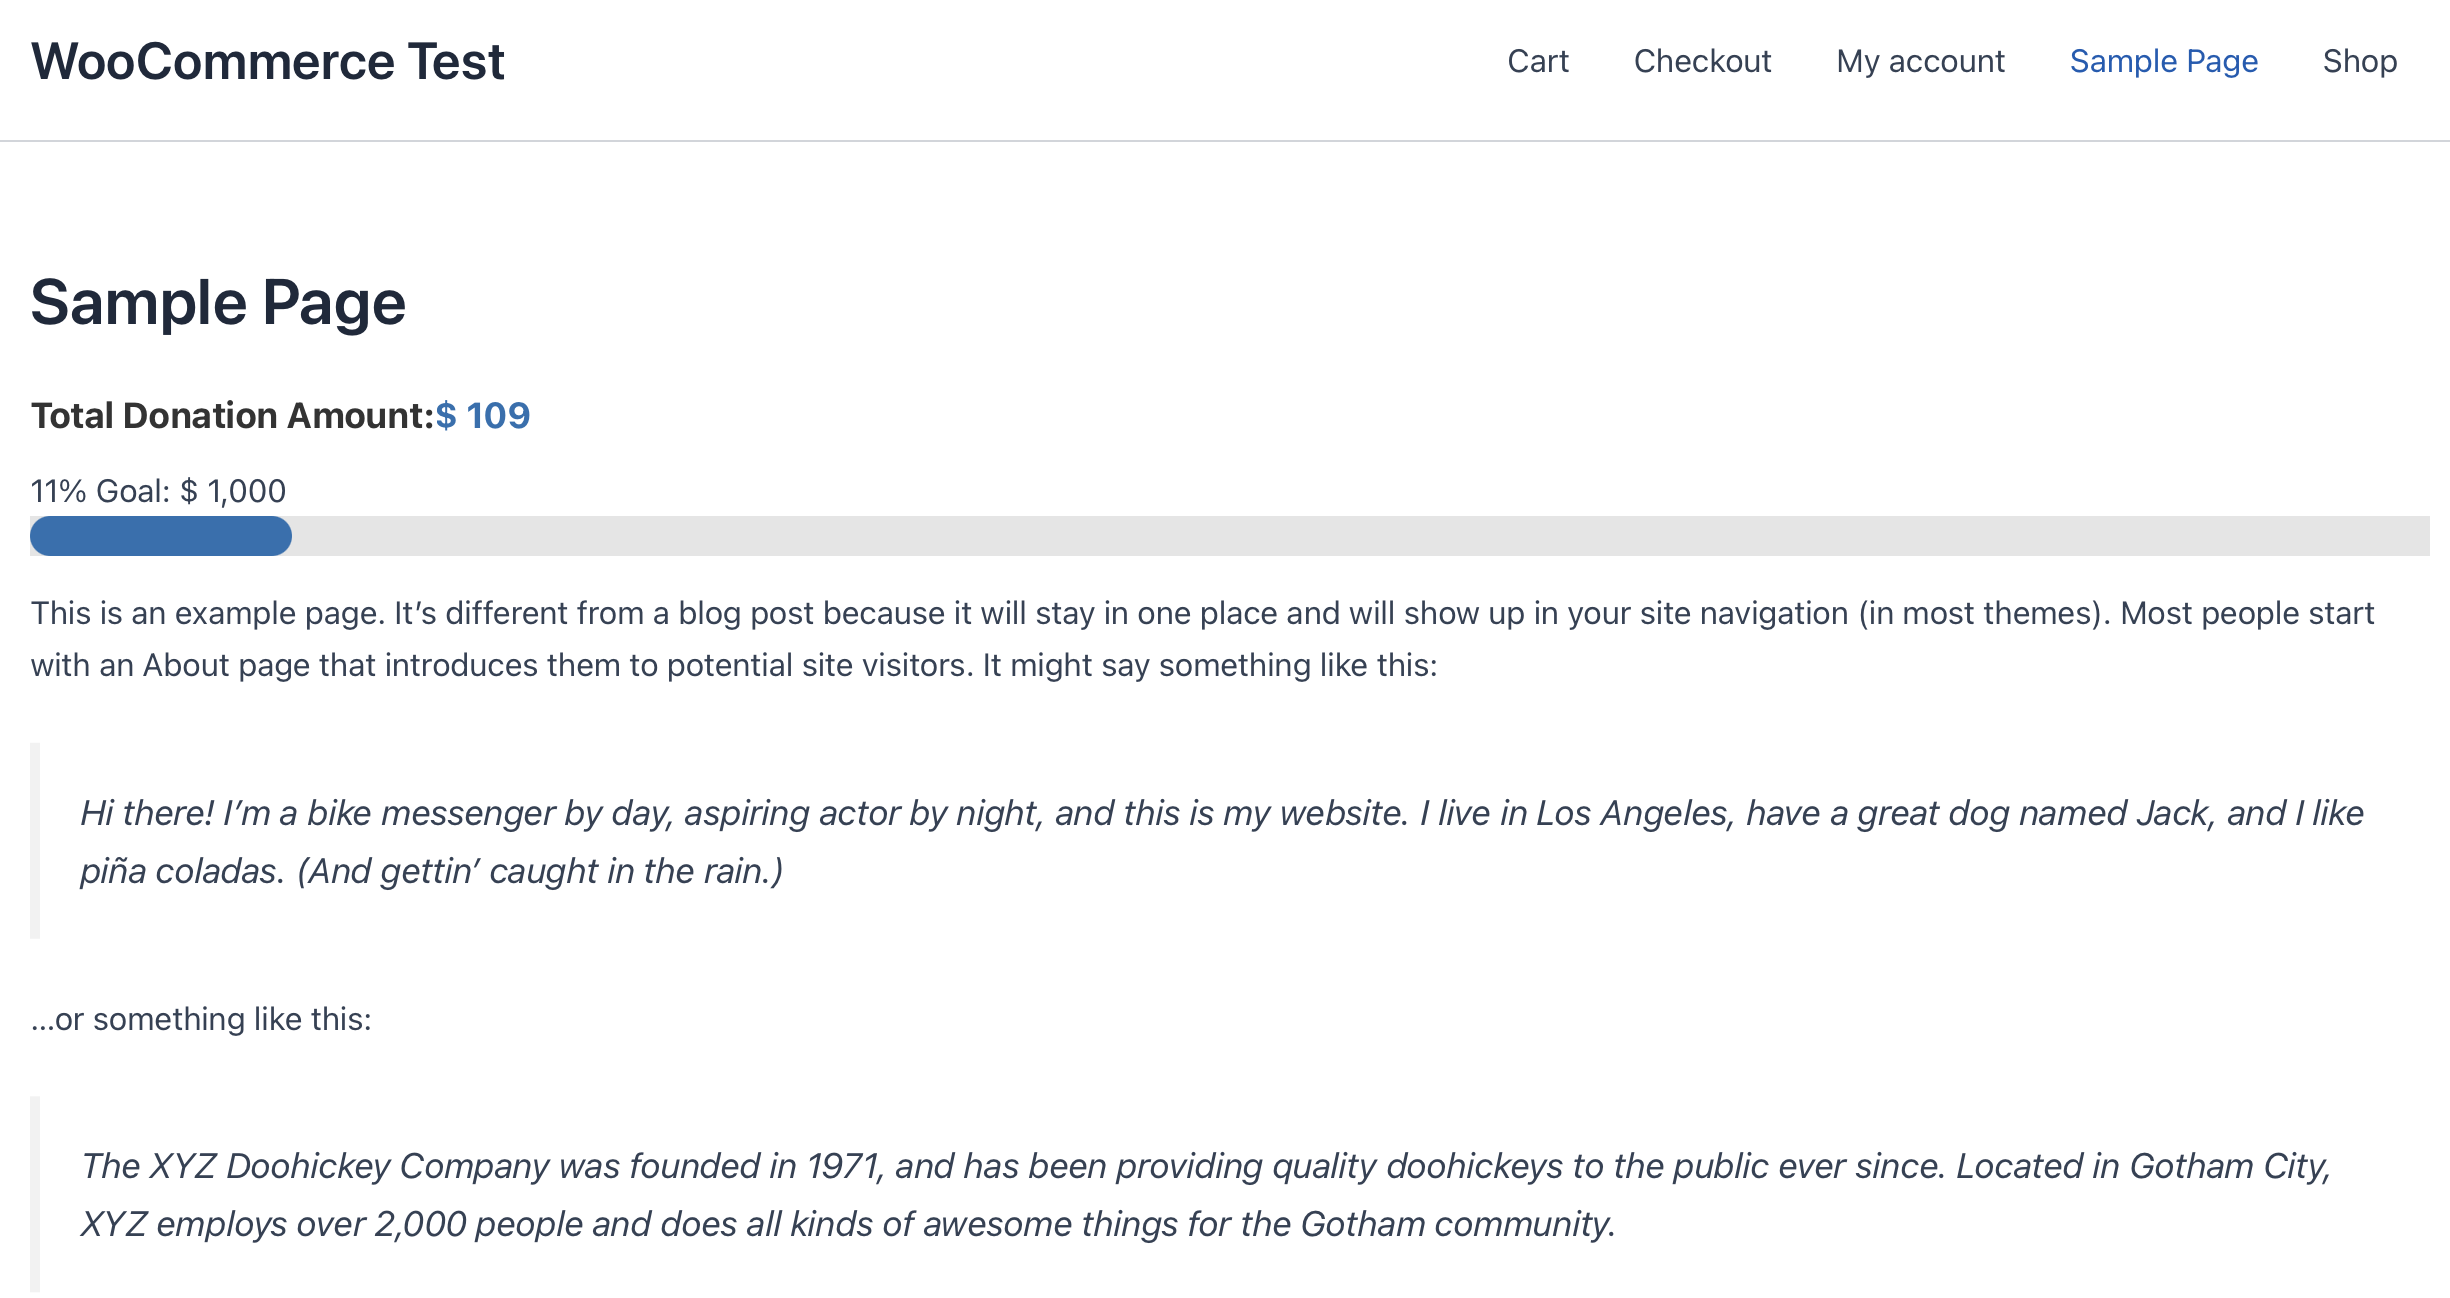The image size is (2450, 1298).
Task: Click the 11% Goal: $ 1,000 text
Action: (x=158, y=491)
